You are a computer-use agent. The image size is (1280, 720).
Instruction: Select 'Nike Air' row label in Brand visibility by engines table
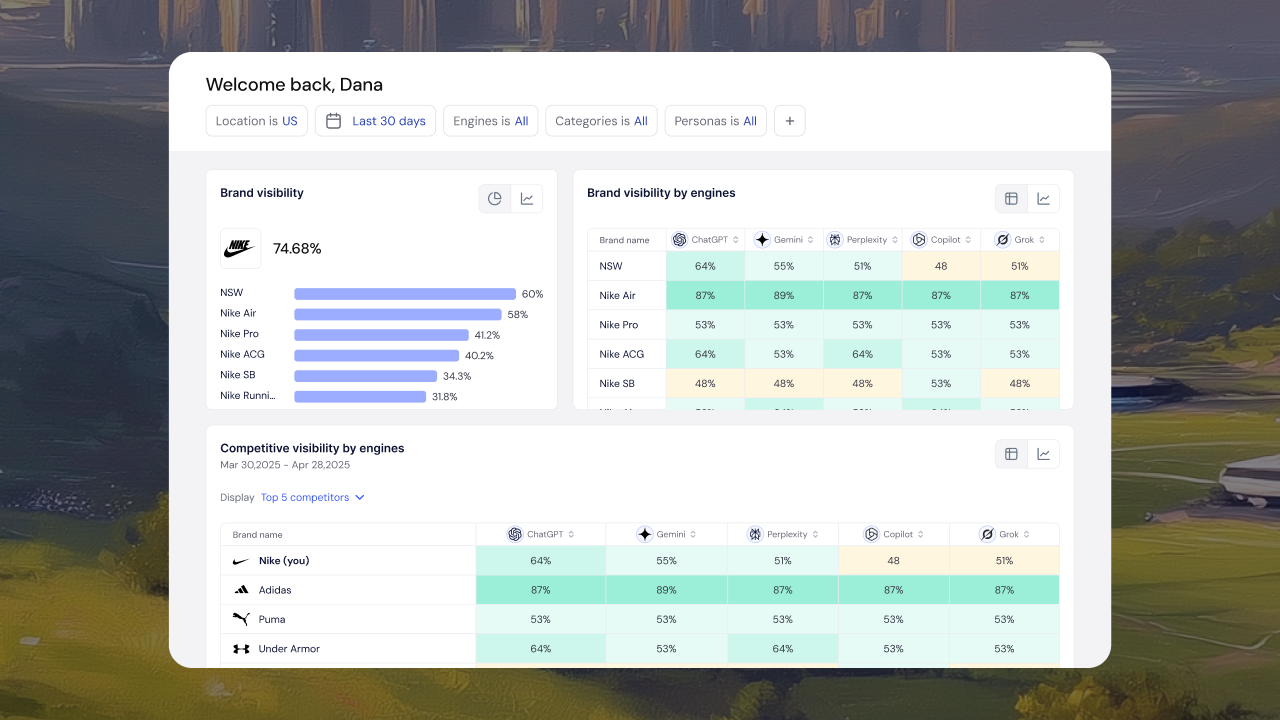coord(618,296)
